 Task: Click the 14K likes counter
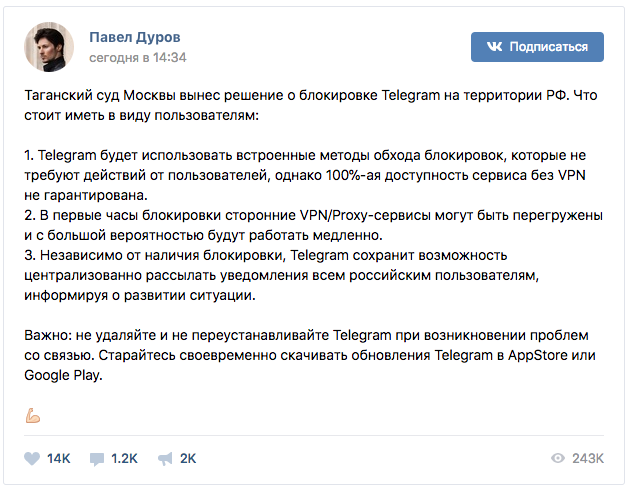click(59, 459)
